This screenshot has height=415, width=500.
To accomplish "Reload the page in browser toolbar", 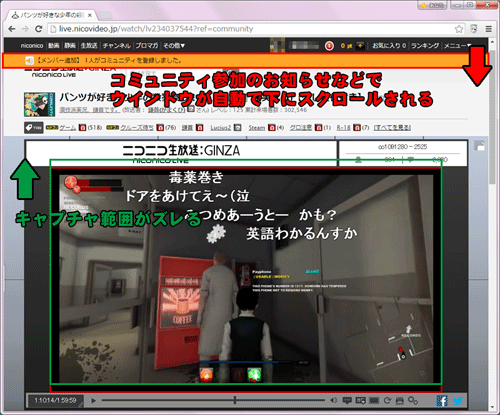I will (39, 29).
